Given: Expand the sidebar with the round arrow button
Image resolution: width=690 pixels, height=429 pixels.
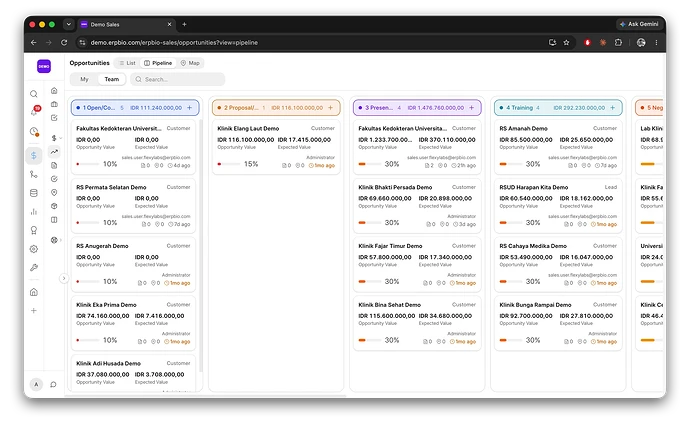Looking at the screenshot, I should pos(64,278).
